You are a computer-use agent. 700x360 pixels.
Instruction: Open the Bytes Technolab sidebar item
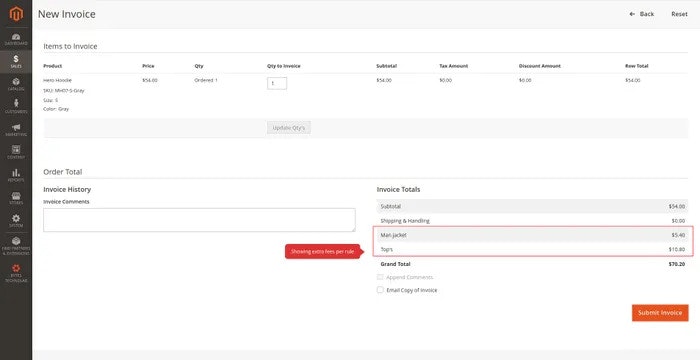(x=16, y=273)
